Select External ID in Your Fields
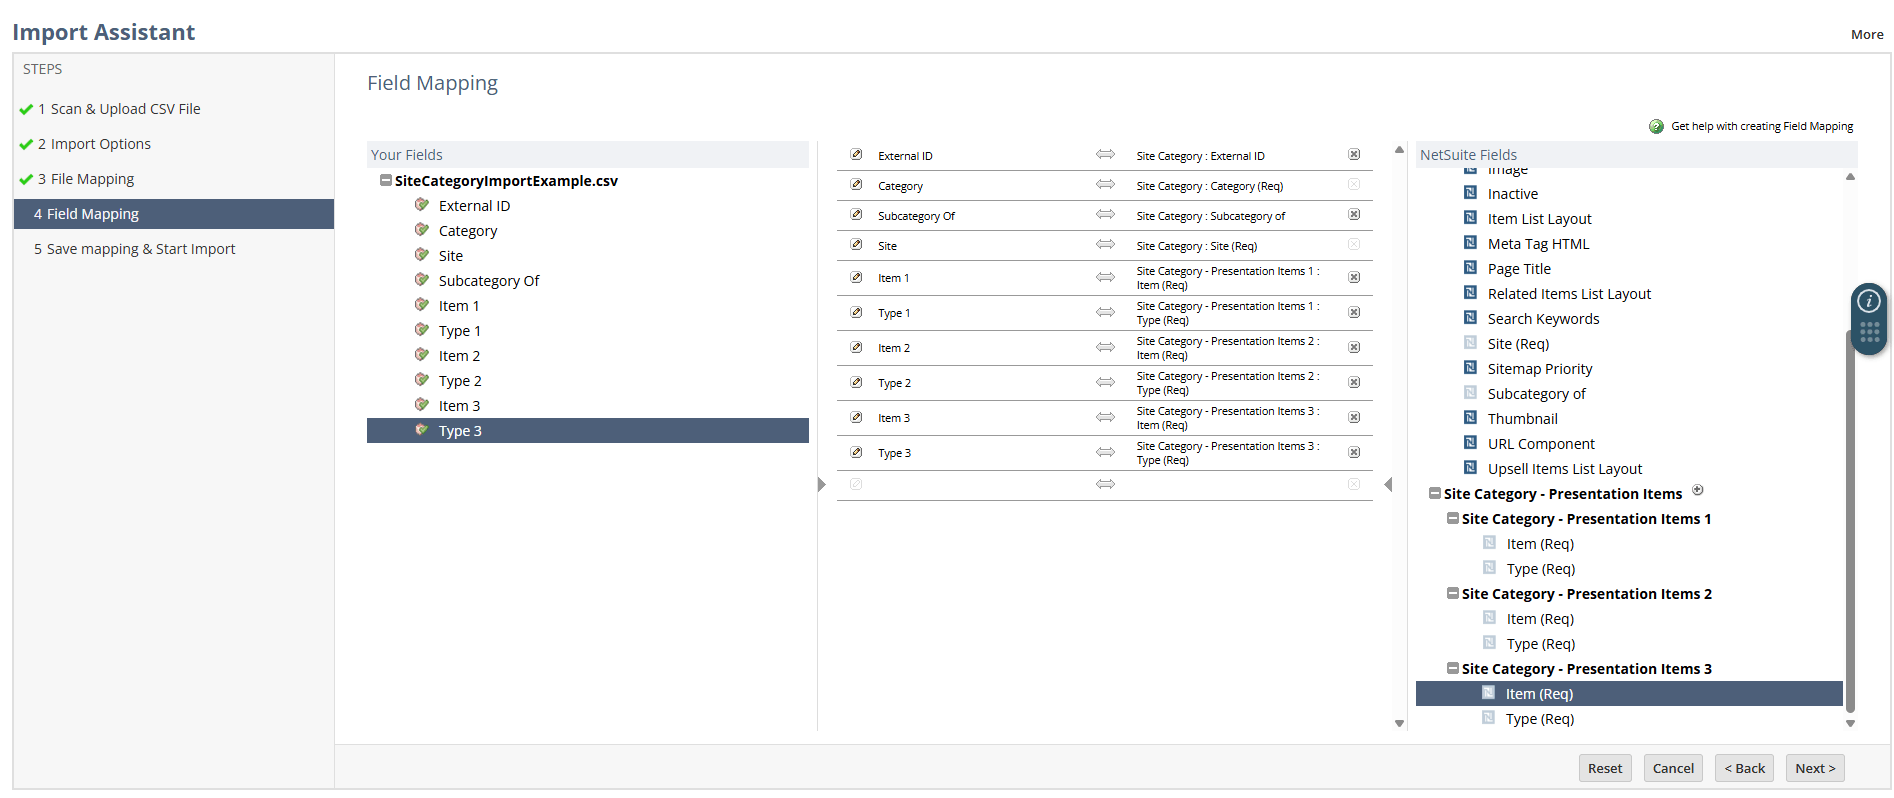The height and width of the screenshot is (798, 1894). (x=474, y=206)
